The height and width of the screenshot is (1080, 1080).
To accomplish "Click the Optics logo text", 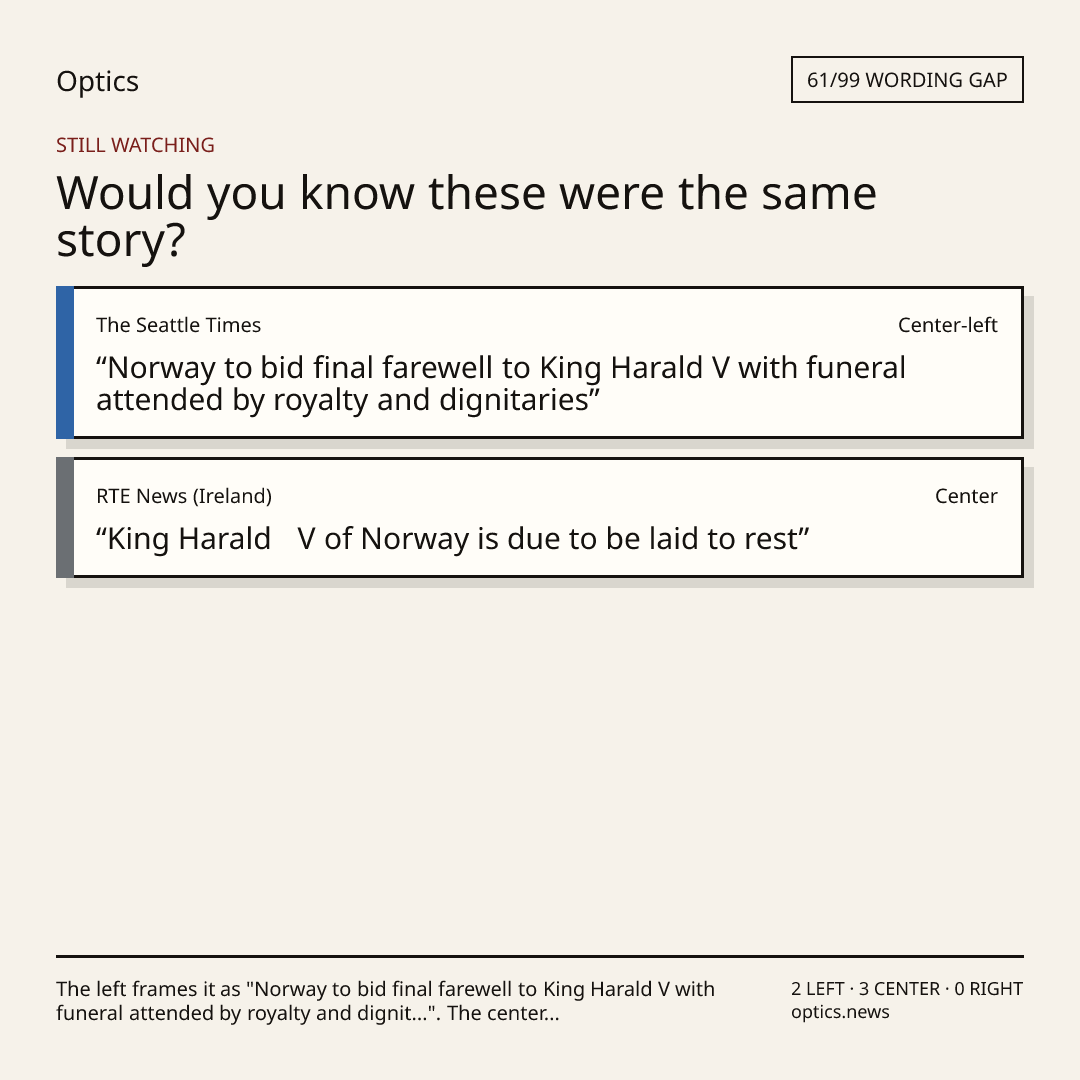I will click(97, 81).
